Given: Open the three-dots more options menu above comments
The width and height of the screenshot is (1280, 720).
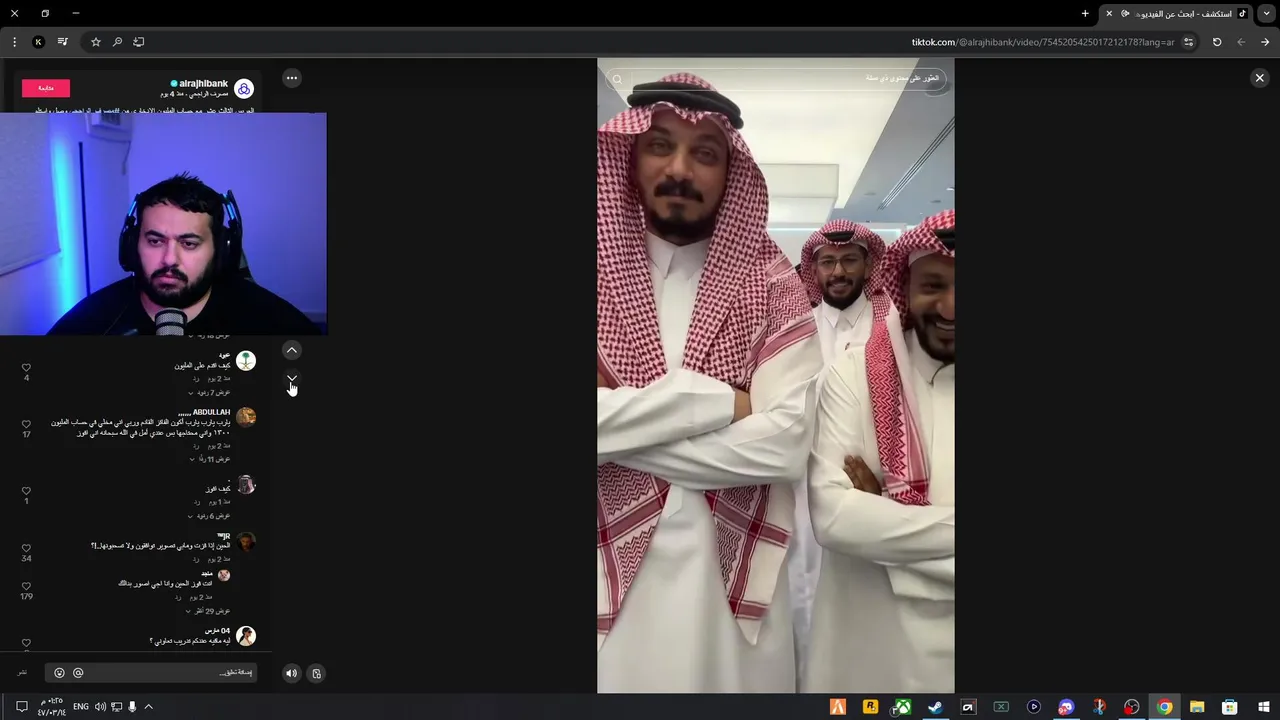Looking at the screenshot, I should coord(291,78).
